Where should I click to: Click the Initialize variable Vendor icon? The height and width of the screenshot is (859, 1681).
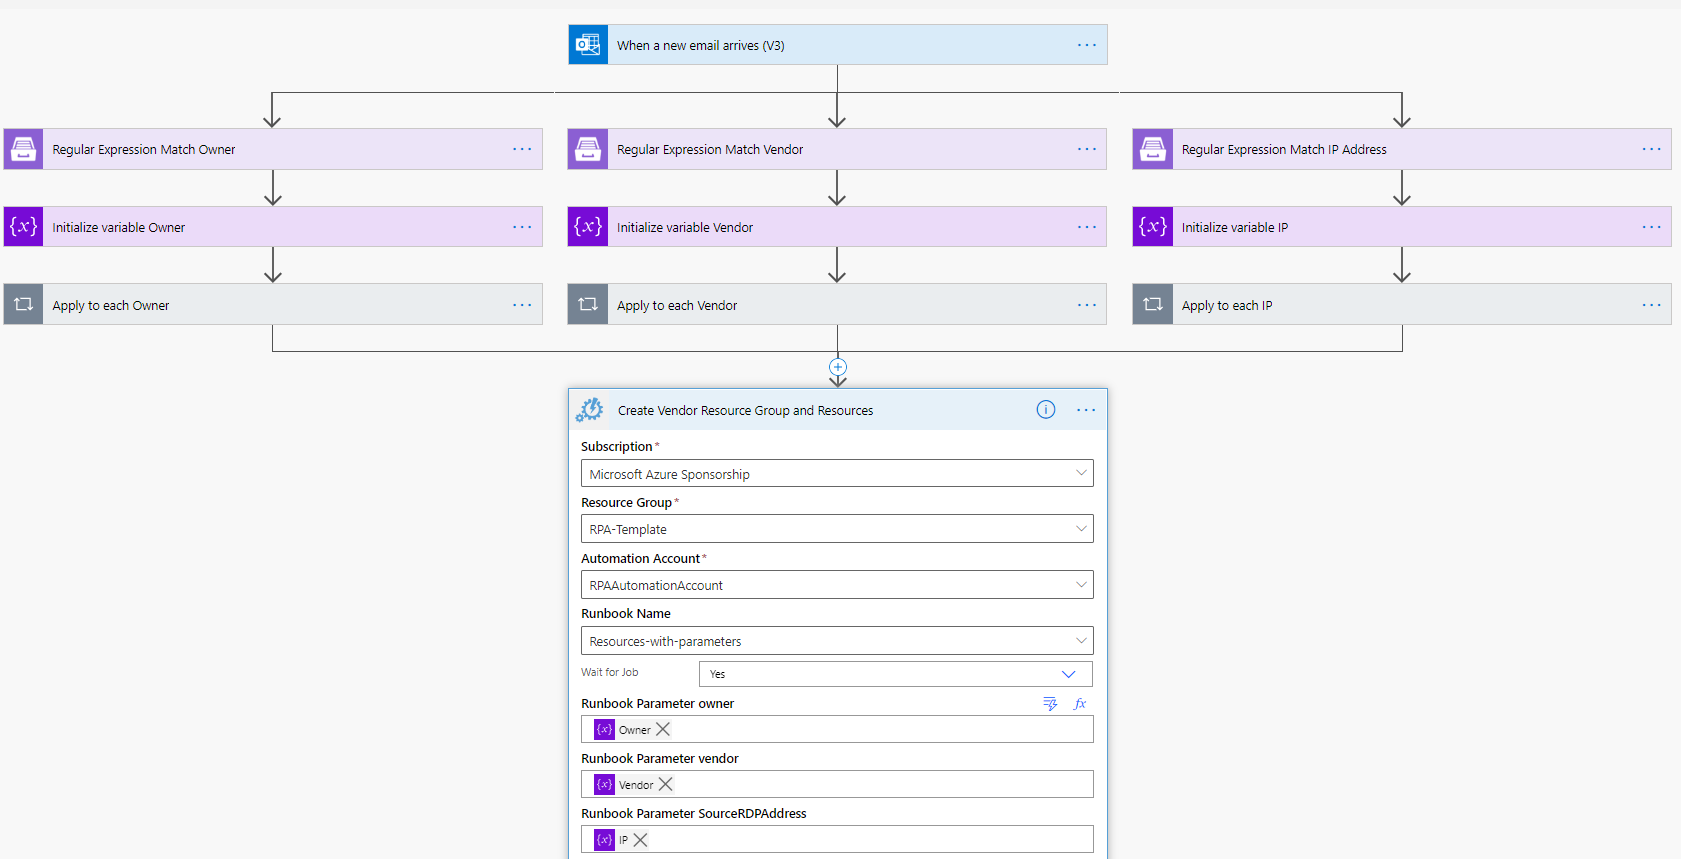tap(588, 227)
